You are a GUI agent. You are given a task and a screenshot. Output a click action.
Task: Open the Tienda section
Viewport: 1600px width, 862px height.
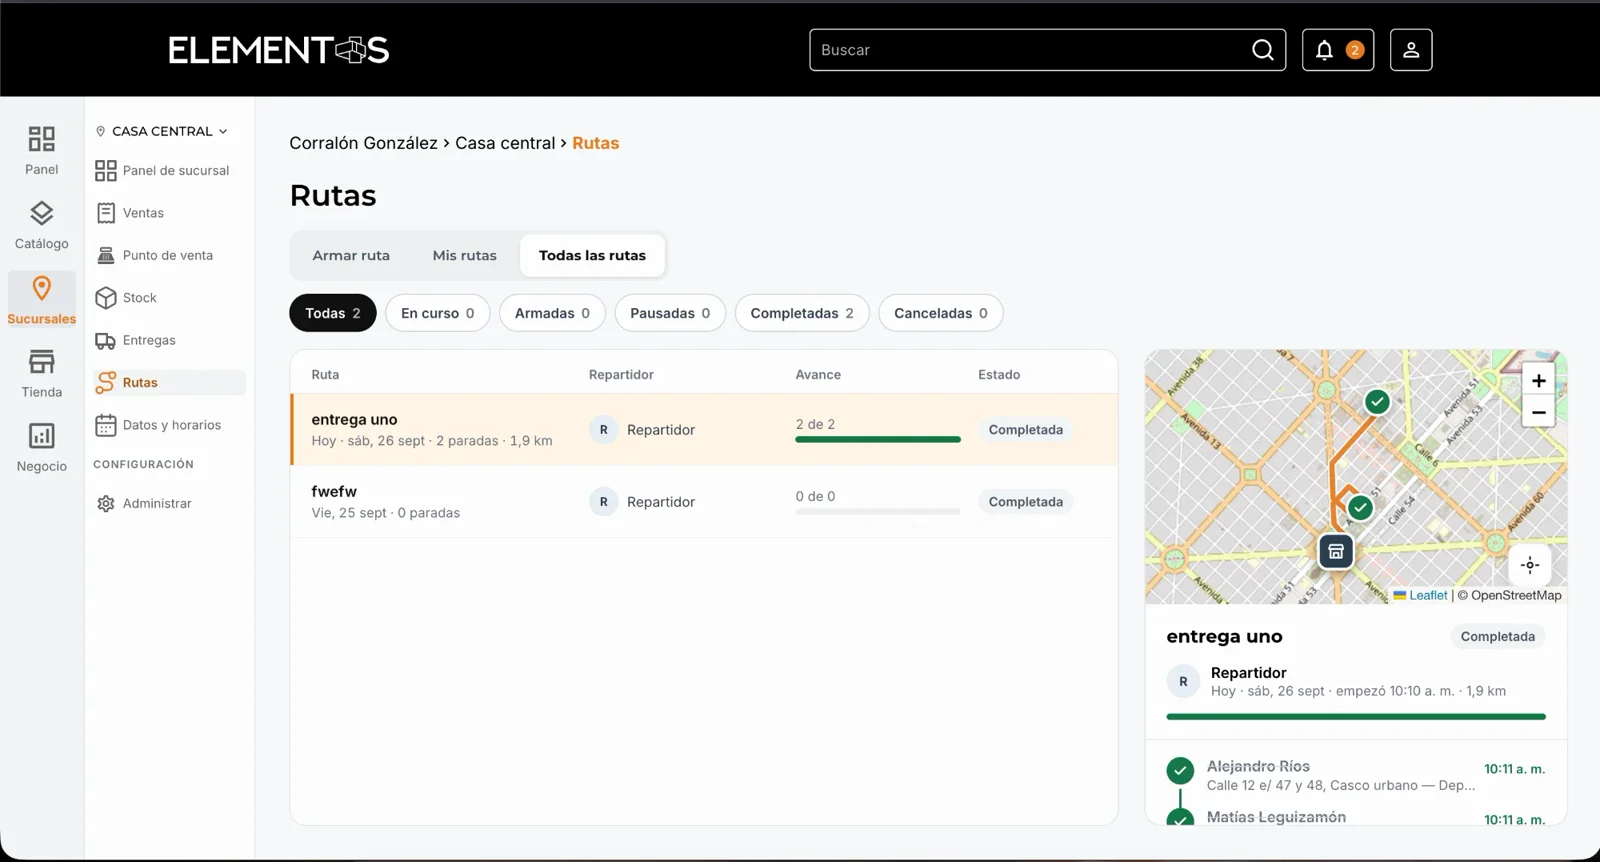(x=41, y=374)
